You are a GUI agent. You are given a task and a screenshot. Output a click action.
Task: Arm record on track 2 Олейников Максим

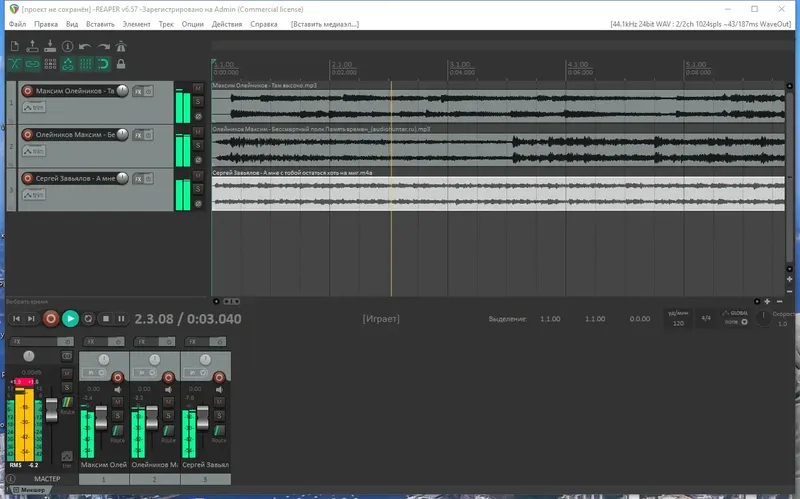pyautogui.click(x=28, y=135)
